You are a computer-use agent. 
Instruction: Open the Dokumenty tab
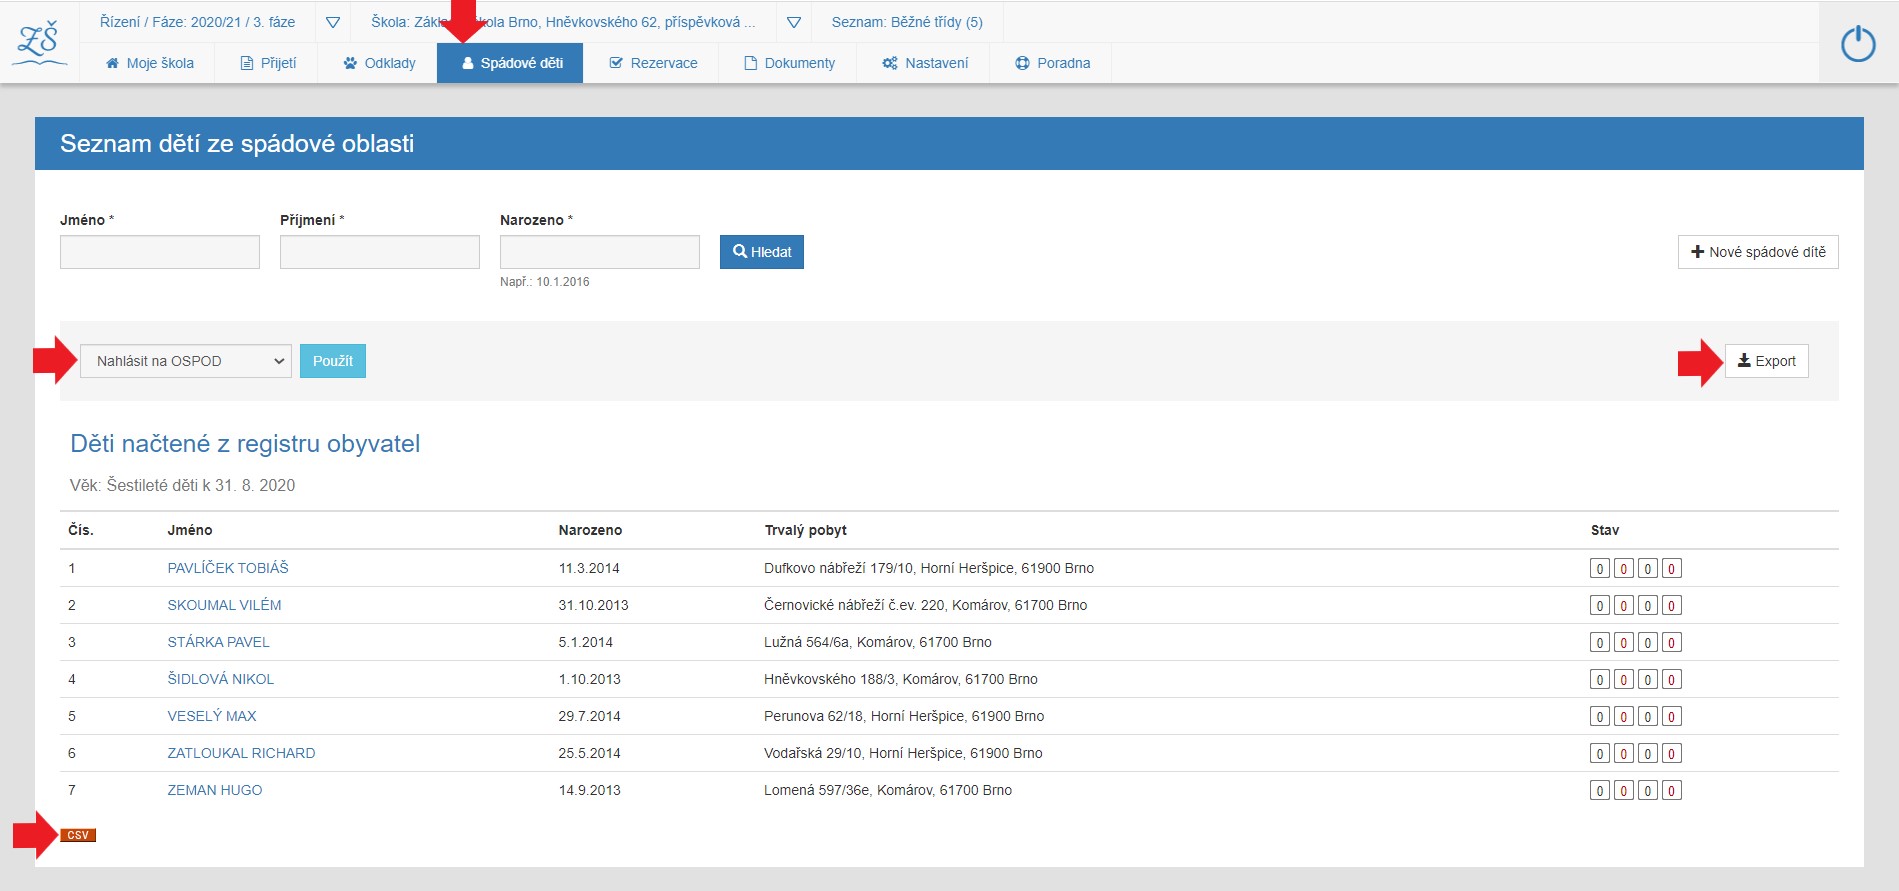tap(789, 63)
